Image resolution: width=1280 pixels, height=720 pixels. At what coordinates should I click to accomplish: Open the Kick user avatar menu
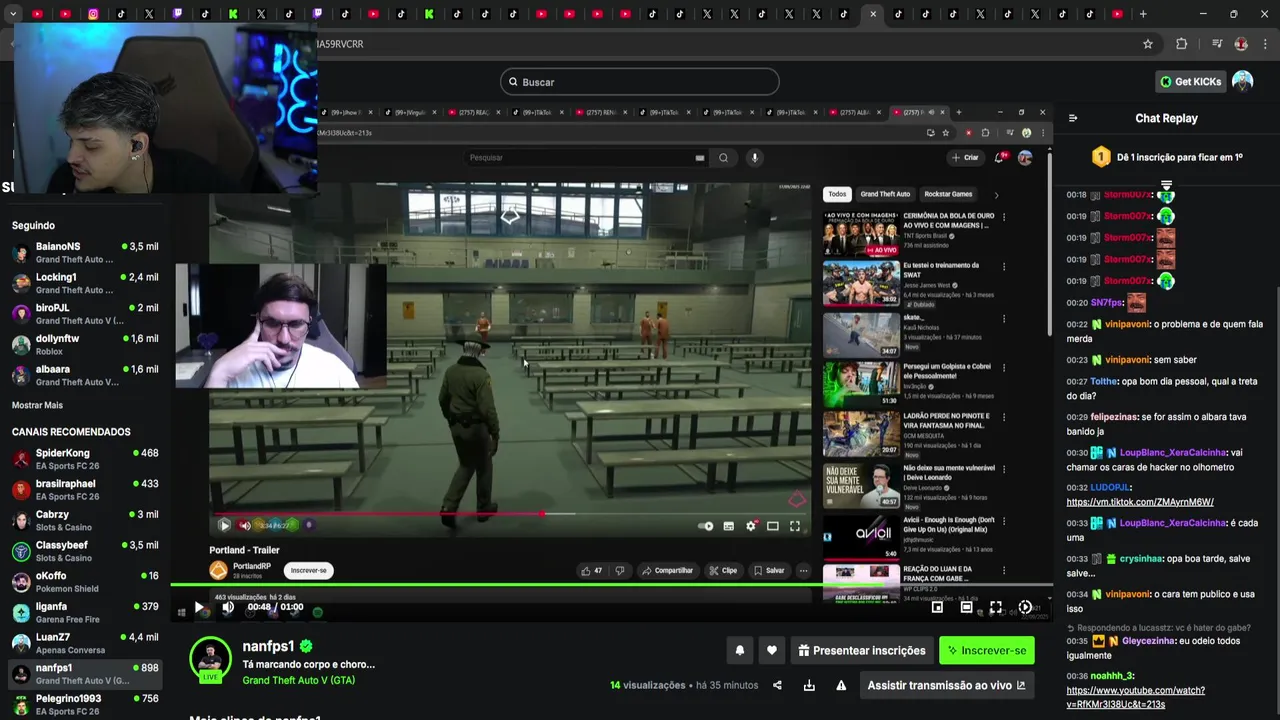(x=1242, y=82)
